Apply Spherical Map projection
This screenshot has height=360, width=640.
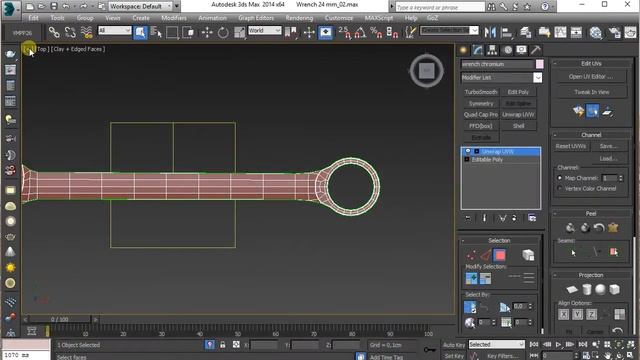click(600, 290)
